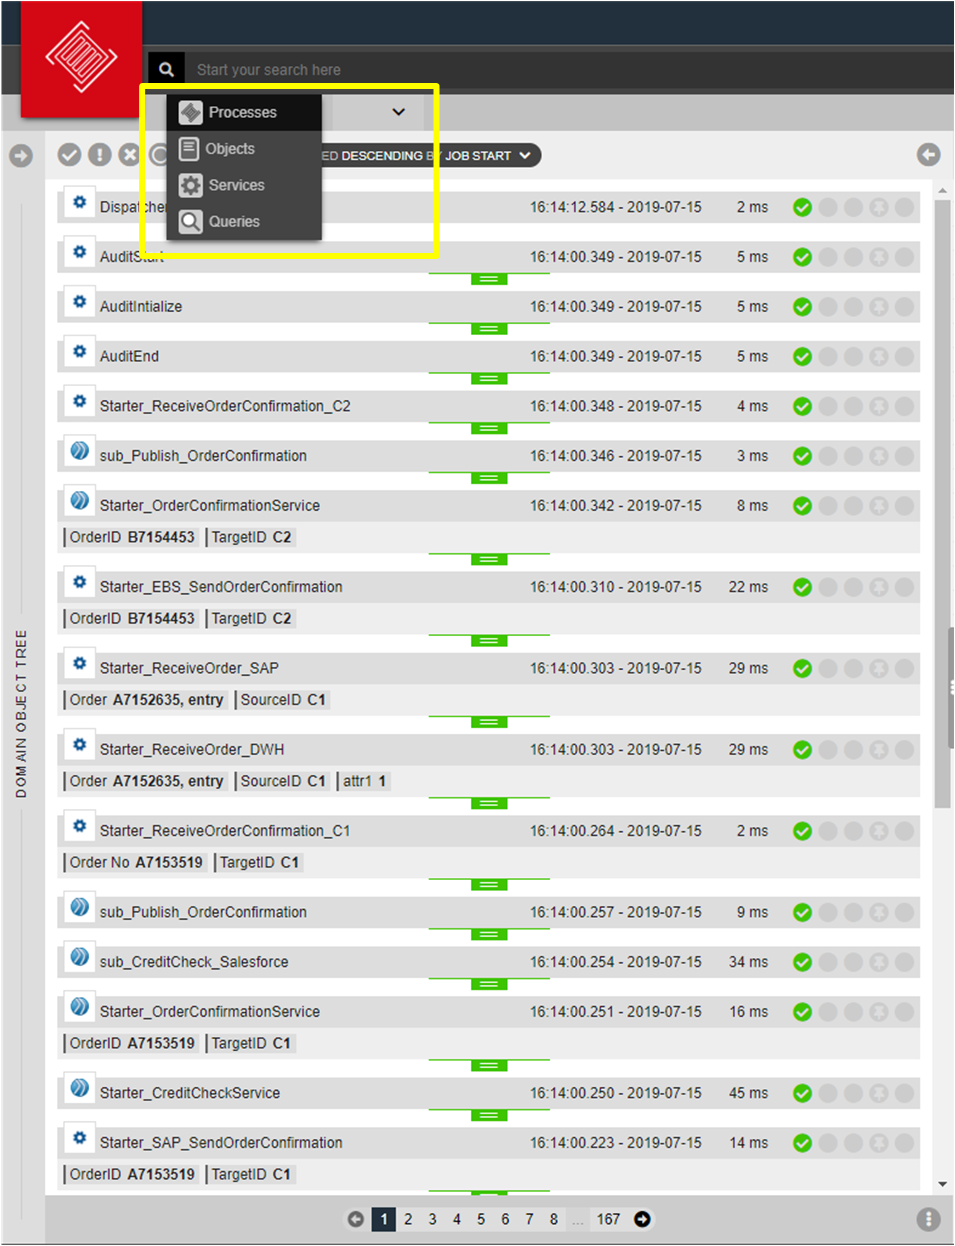The image size is (955, 1246).
Task: Open gear icon of AuditEnd row
Action: point(80,351)
